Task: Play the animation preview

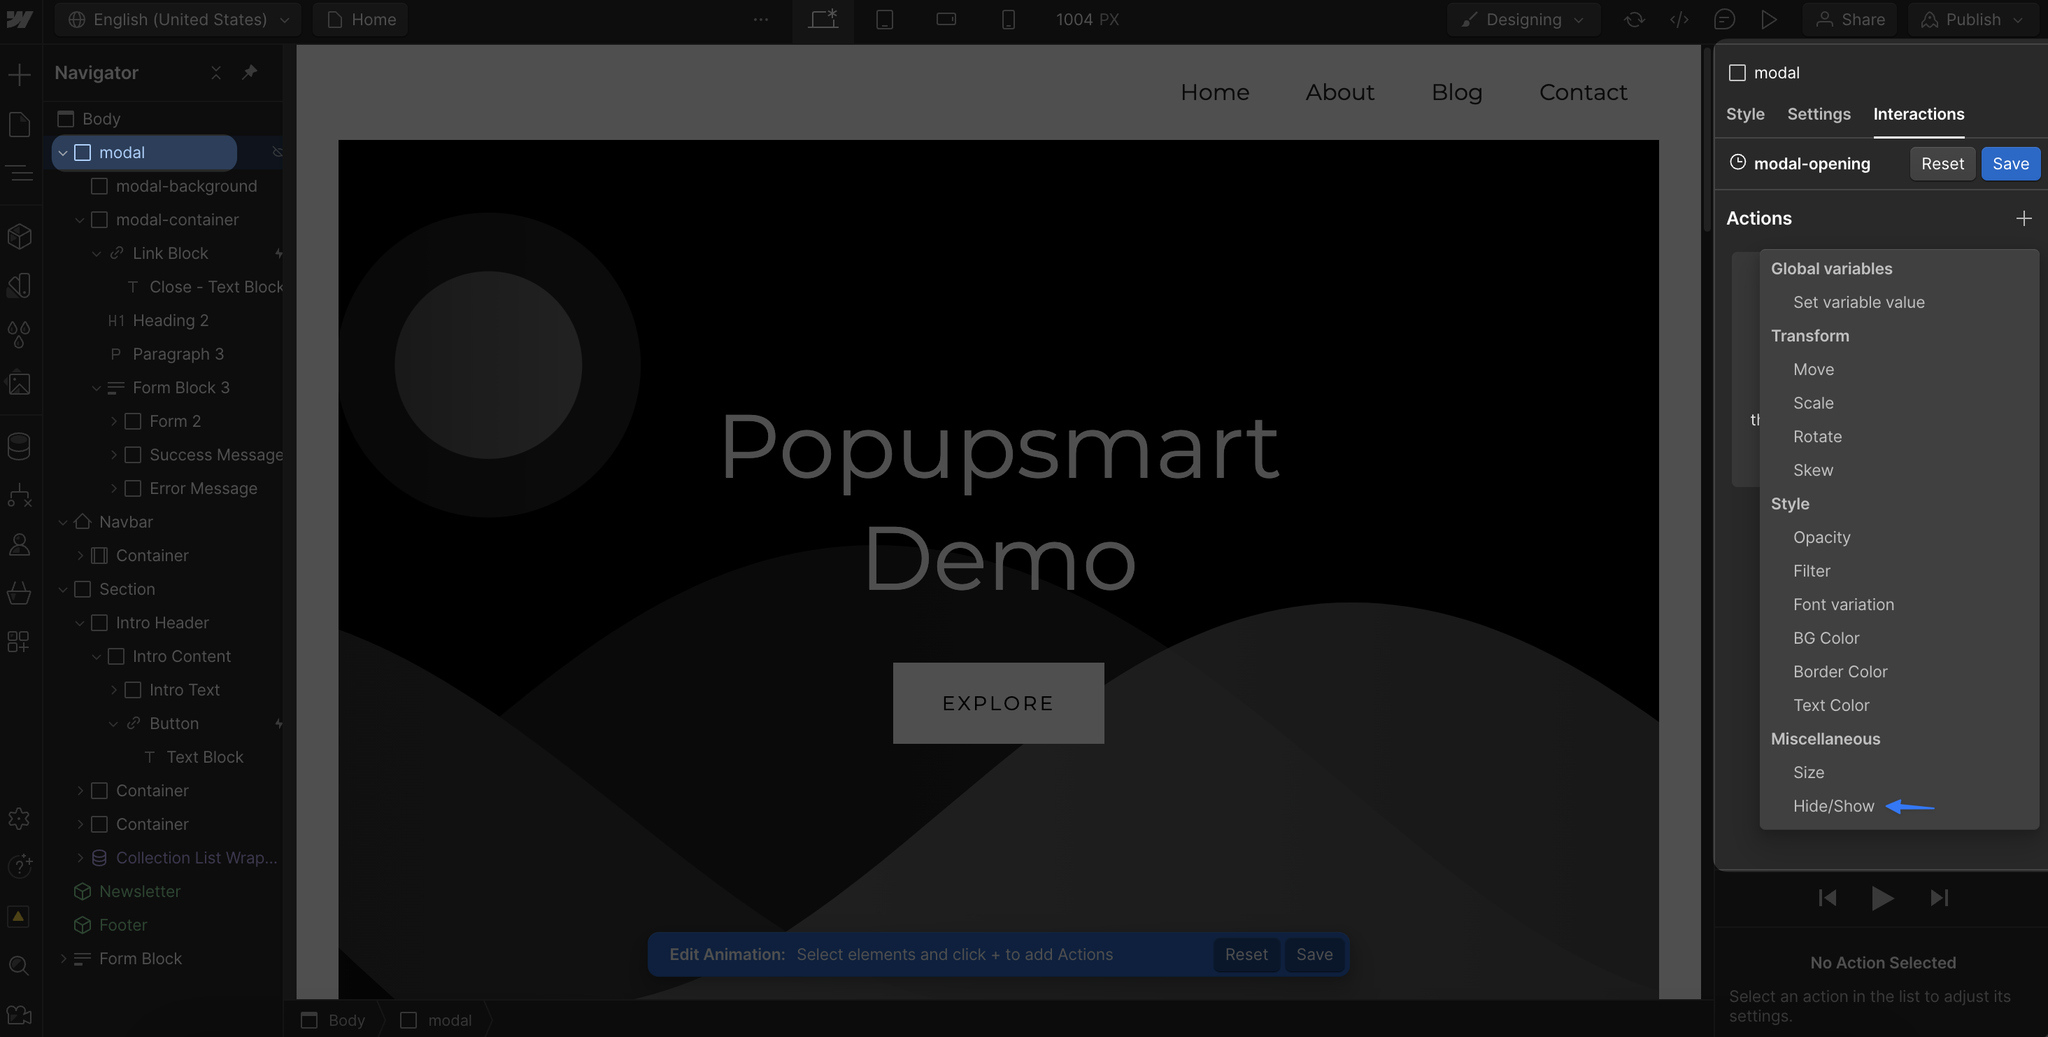Action: point(1882,898)
